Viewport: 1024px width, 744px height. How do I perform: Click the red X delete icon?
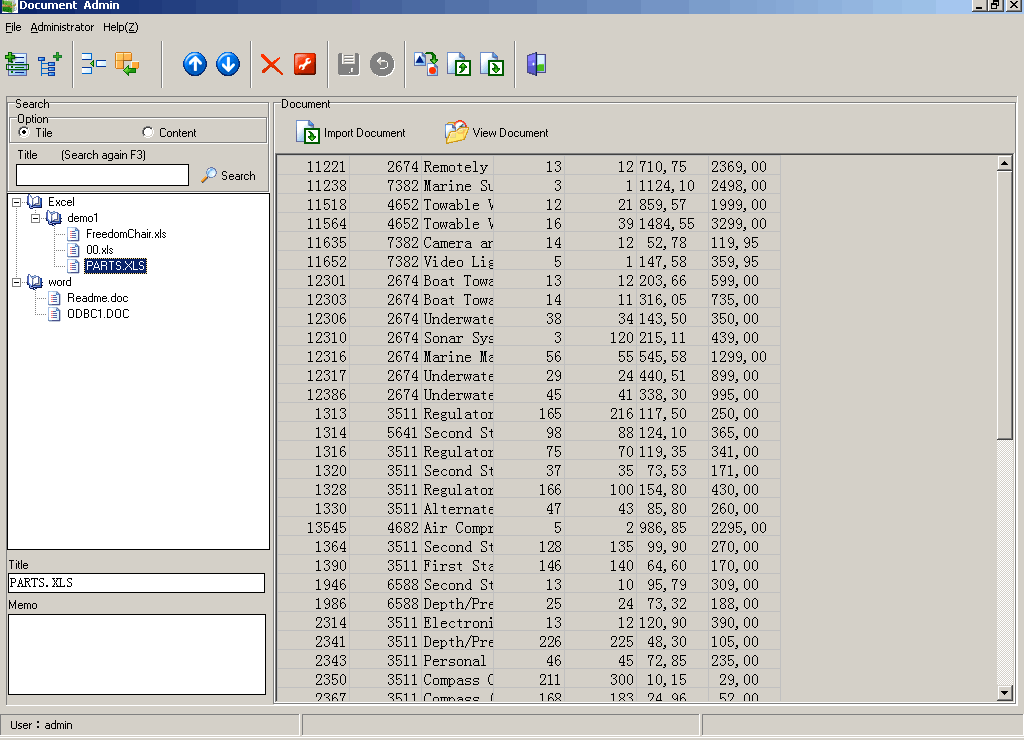pos(271,65)
